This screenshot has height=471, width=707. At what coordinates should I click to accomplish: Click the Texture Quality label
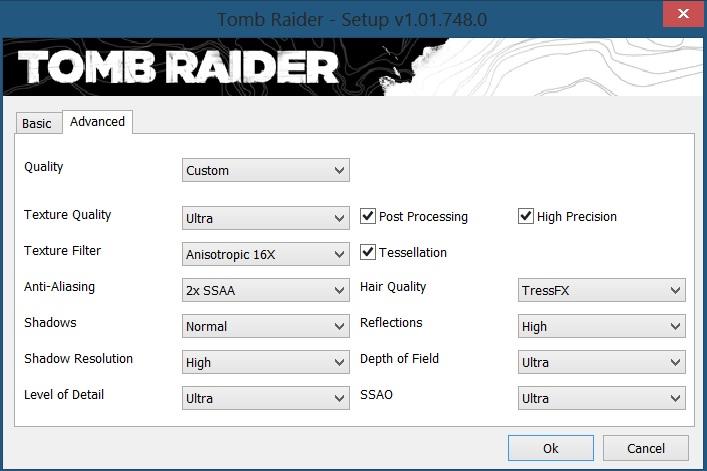pyautogui.click(x=68, y=215)
